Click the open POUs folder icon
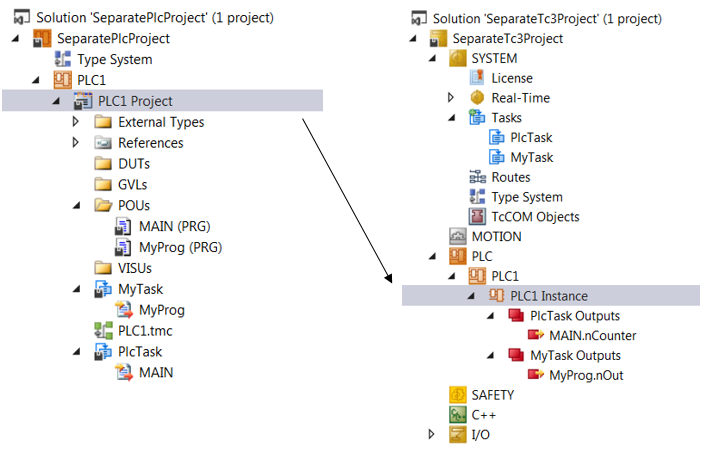Image resolution: width=713 pixels, height=453 pixels. [x=103, y=206]
